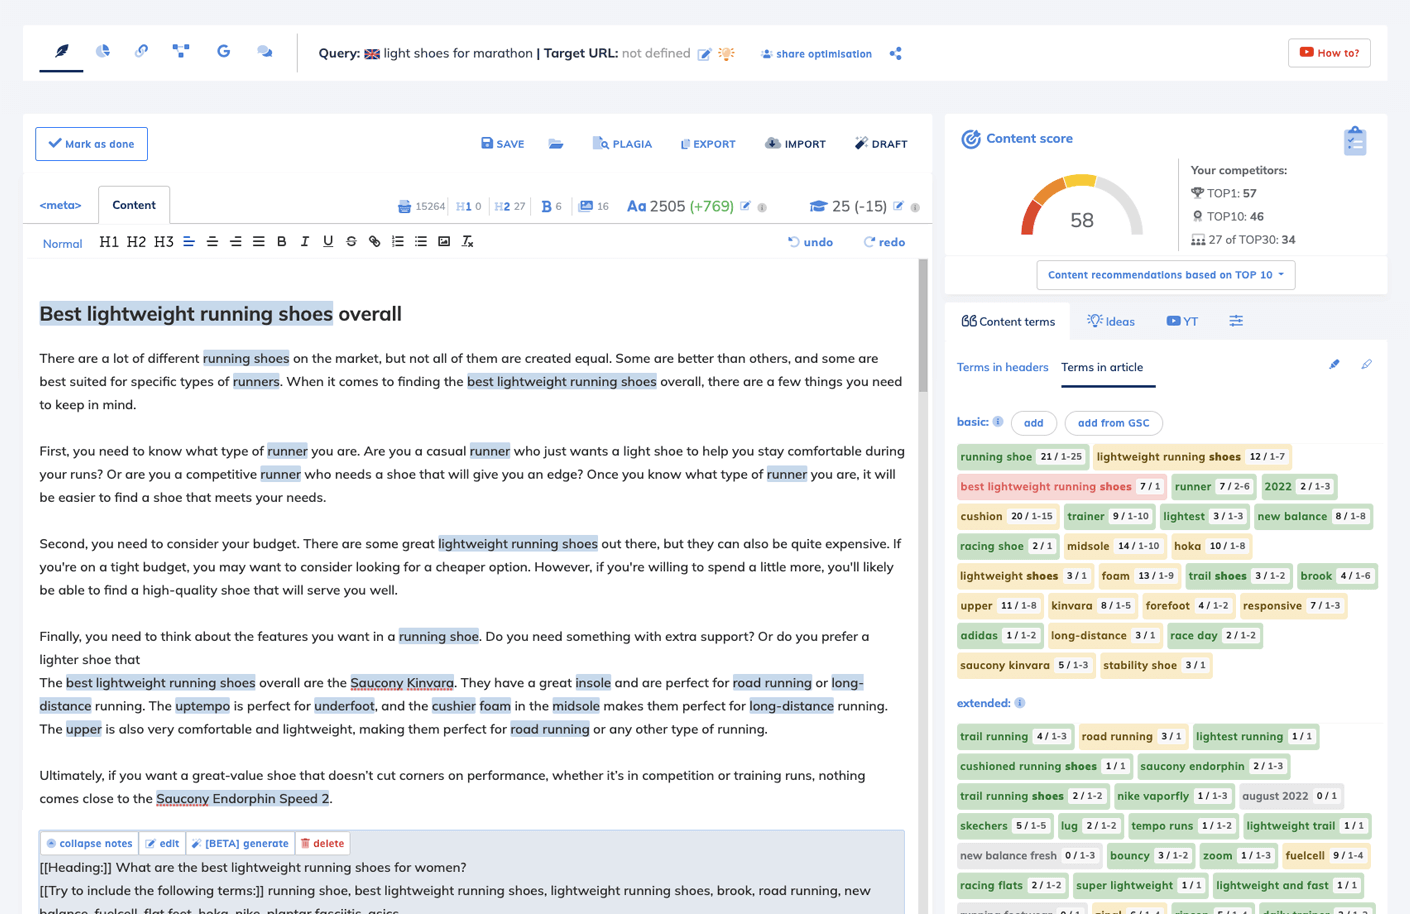1410x914 pixels.
Task: Open the Google integration icon in top bar
Action: click(x=223, y=53)
